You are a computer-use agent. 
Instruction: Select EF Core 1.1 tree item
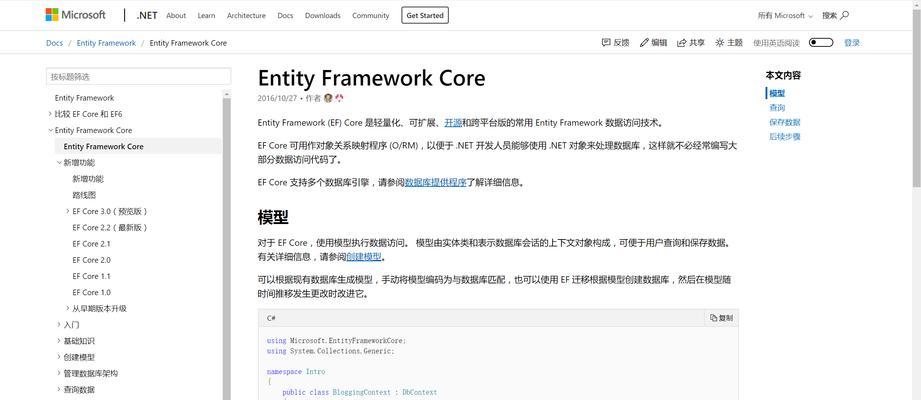click(x=91, y=276)
